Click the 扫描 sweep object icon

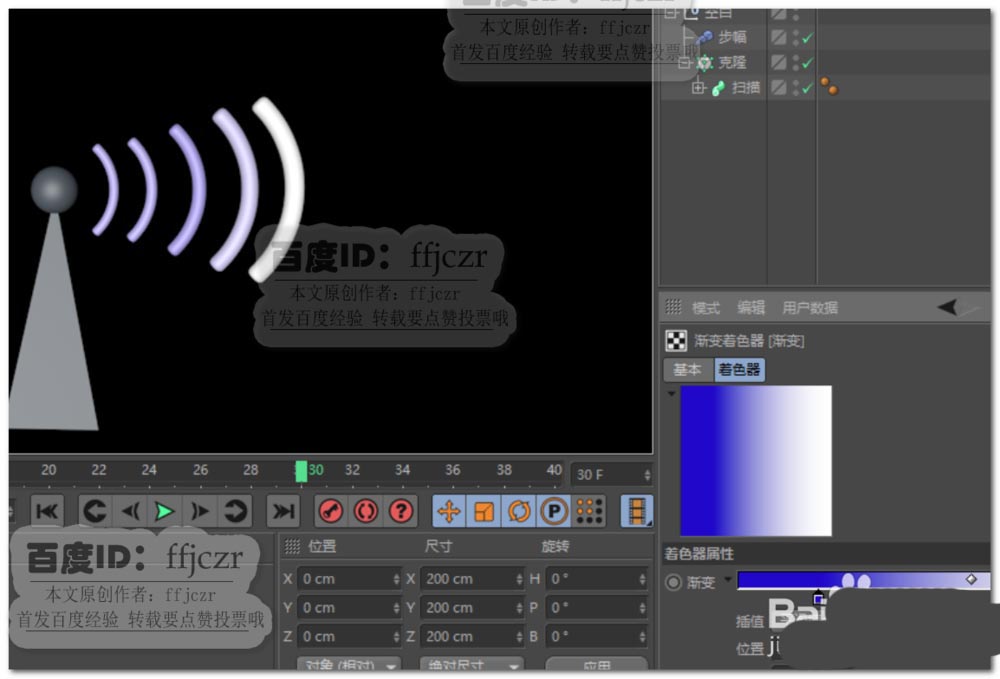tap(718, 88)
